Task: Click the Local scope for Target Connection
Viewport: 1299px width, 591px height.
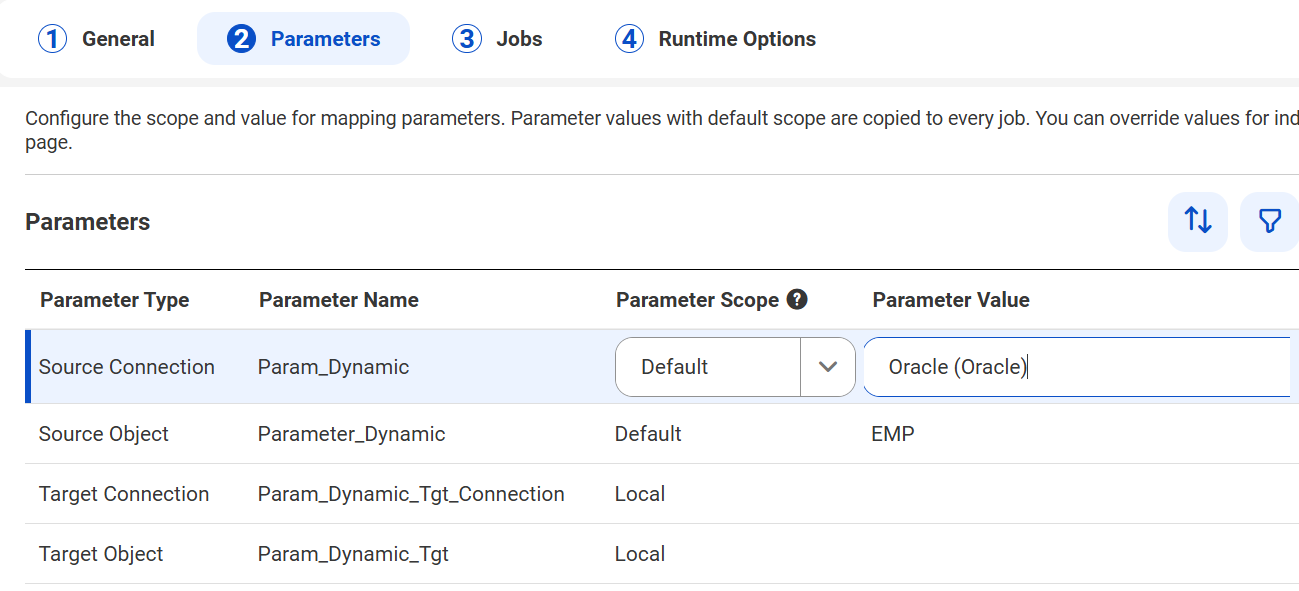Action: coord(640,494)
